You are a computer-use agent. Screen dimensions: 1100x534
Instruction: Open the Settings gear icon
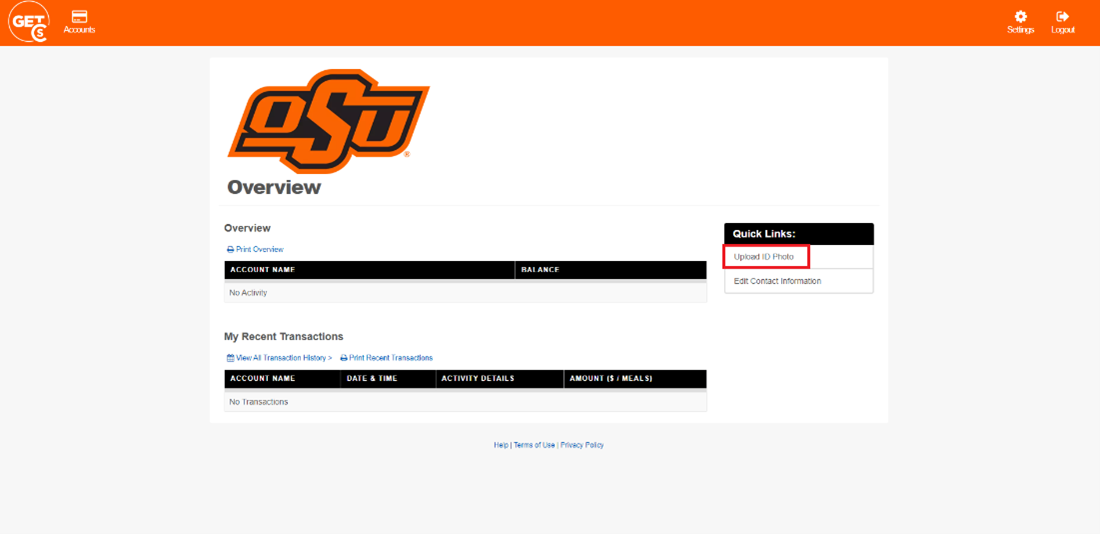[1020, 17]
